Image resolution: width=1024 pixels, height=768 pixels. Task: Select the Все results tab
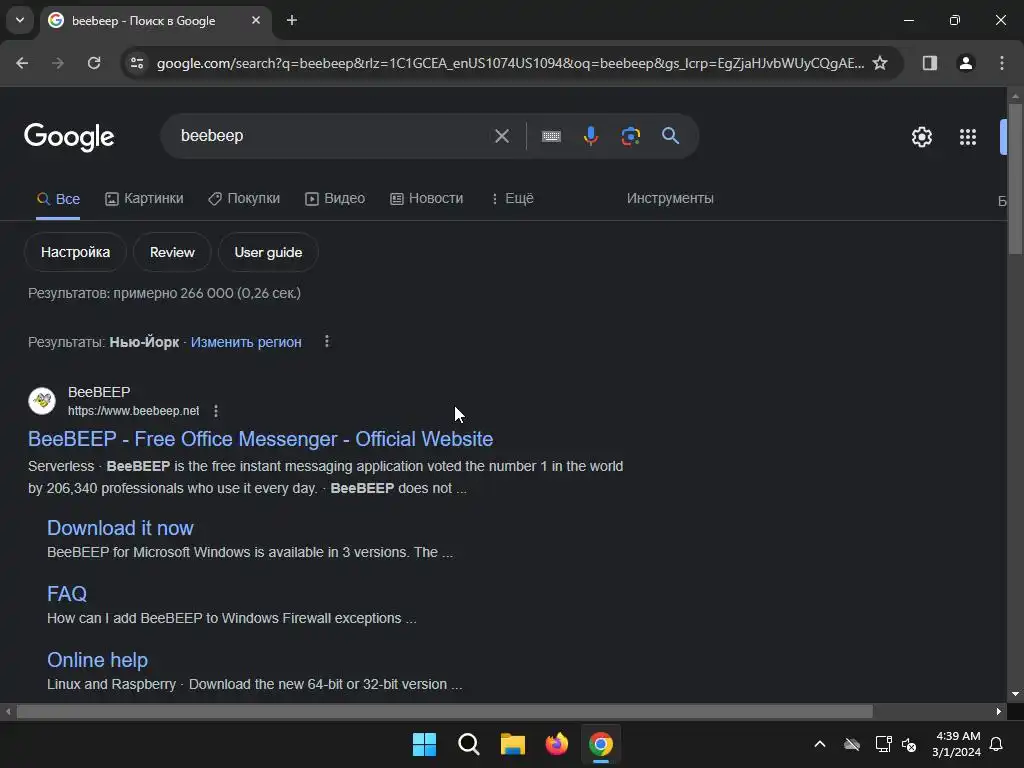(x=58, y=199)
